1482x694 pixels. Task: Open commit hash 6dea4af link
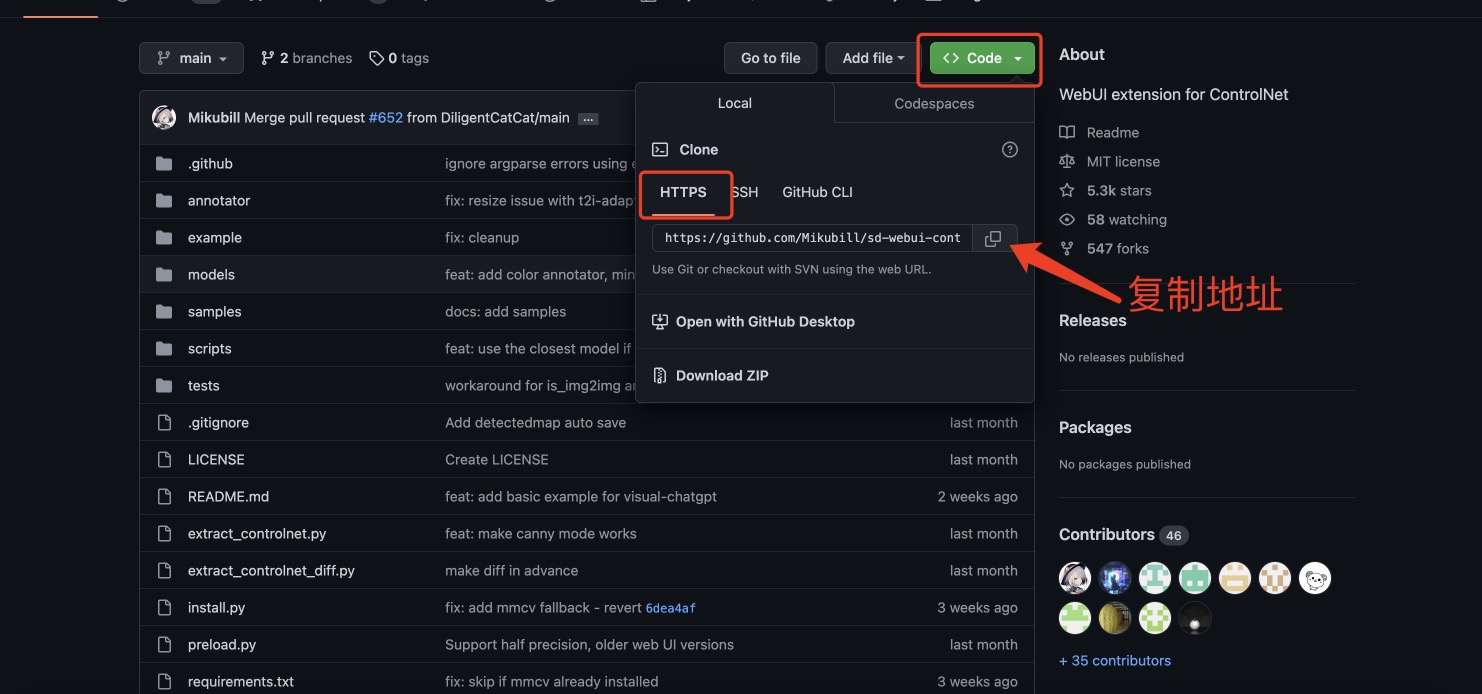(x=670, y=608)
